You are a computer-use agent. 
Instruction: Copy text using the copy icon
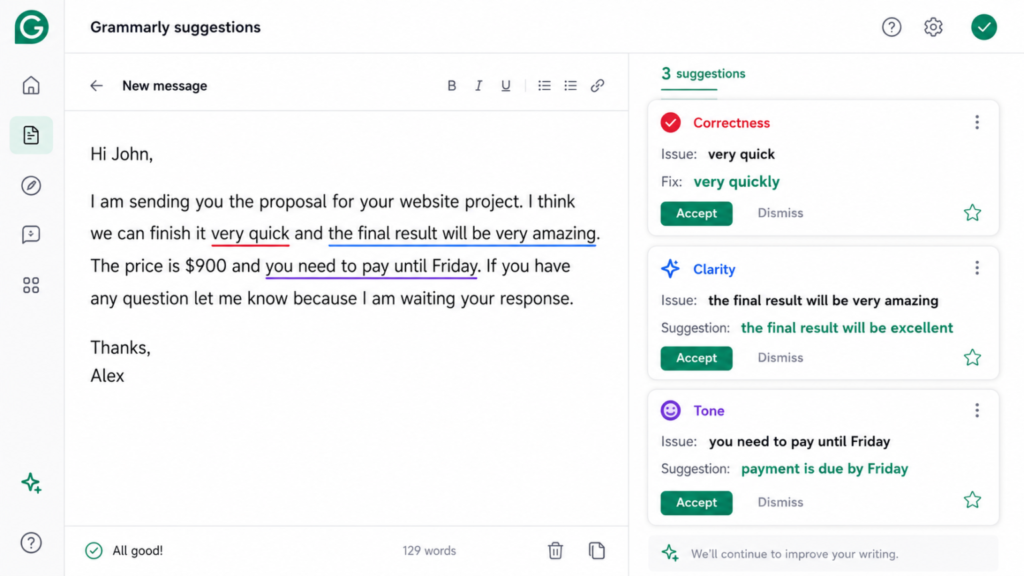coord(596,551)
